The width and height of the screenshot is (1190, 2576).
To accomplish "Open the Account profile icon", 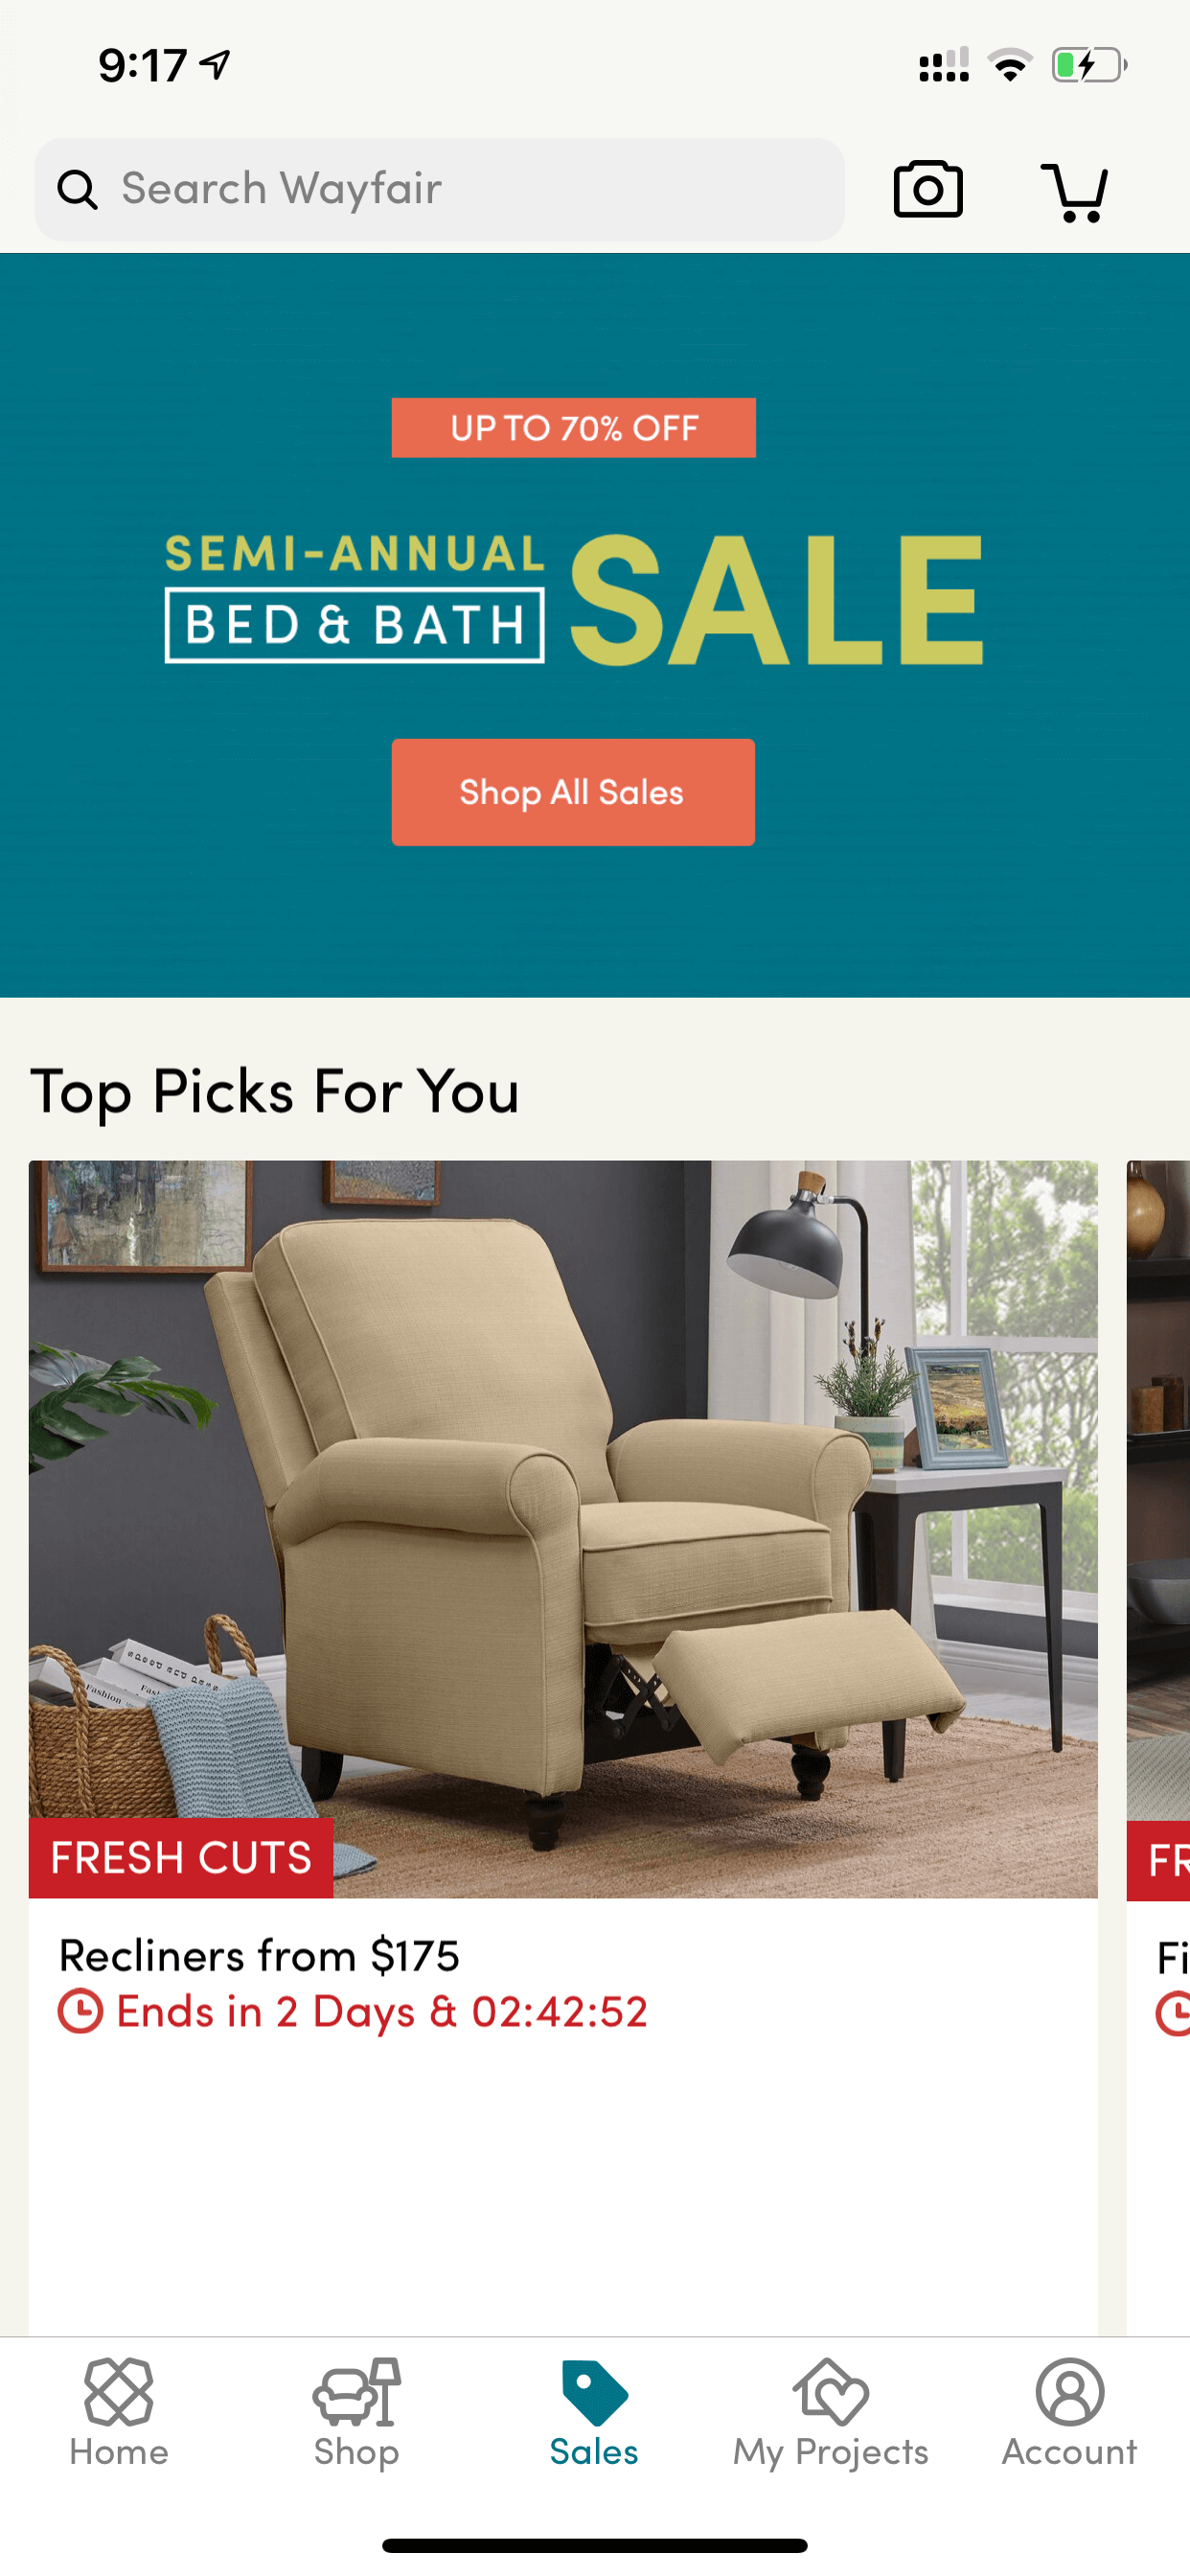I will pos(1070,2391).
